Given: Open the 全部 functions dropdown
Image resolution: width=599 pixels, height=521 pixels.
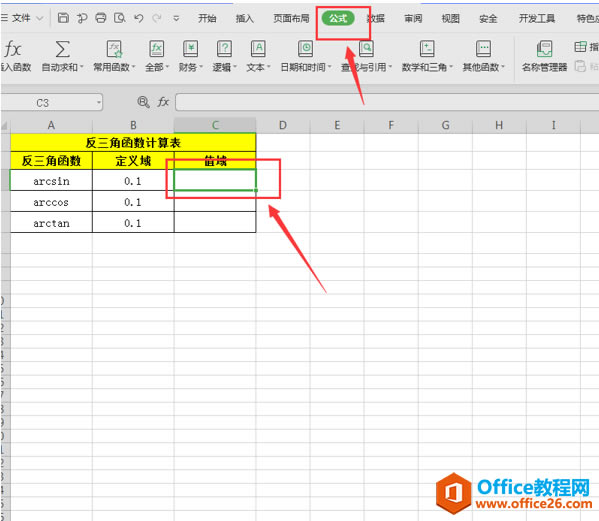Looking at the screenshot, I should click(x=157, y=56).
